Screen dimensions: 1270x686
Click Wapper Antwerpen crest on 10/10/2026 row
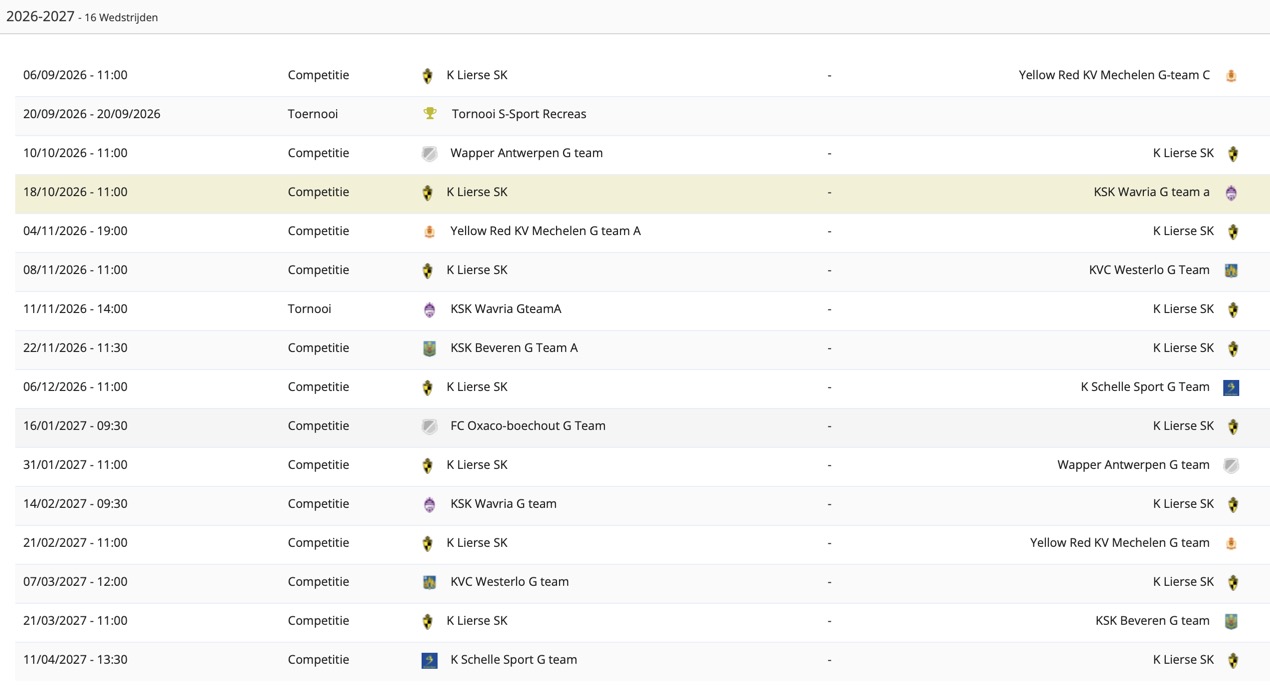click(430, 153)
